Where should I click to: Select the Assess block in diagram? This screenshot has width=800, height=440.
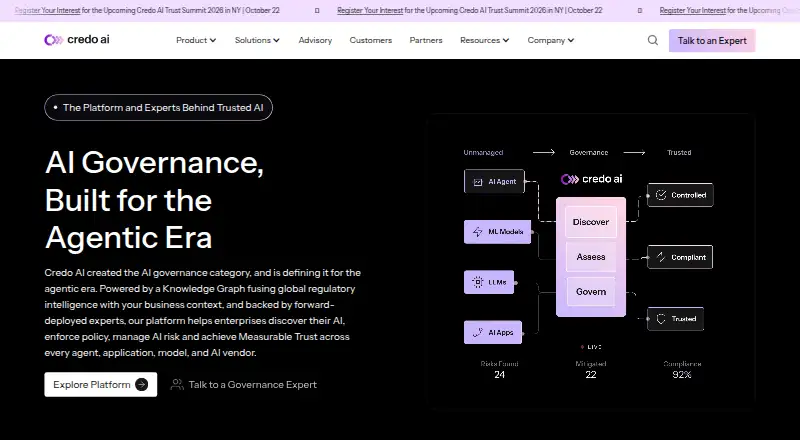pyautogui.click(x=591, y=257)
